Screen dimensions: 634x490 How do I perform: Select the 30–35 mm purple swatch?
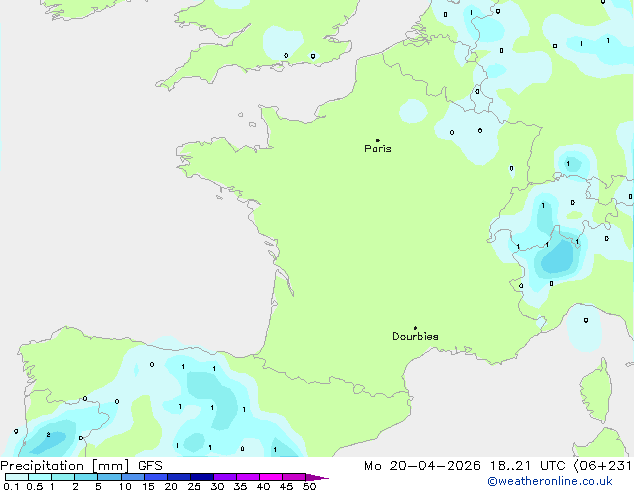tap(225, 477)
